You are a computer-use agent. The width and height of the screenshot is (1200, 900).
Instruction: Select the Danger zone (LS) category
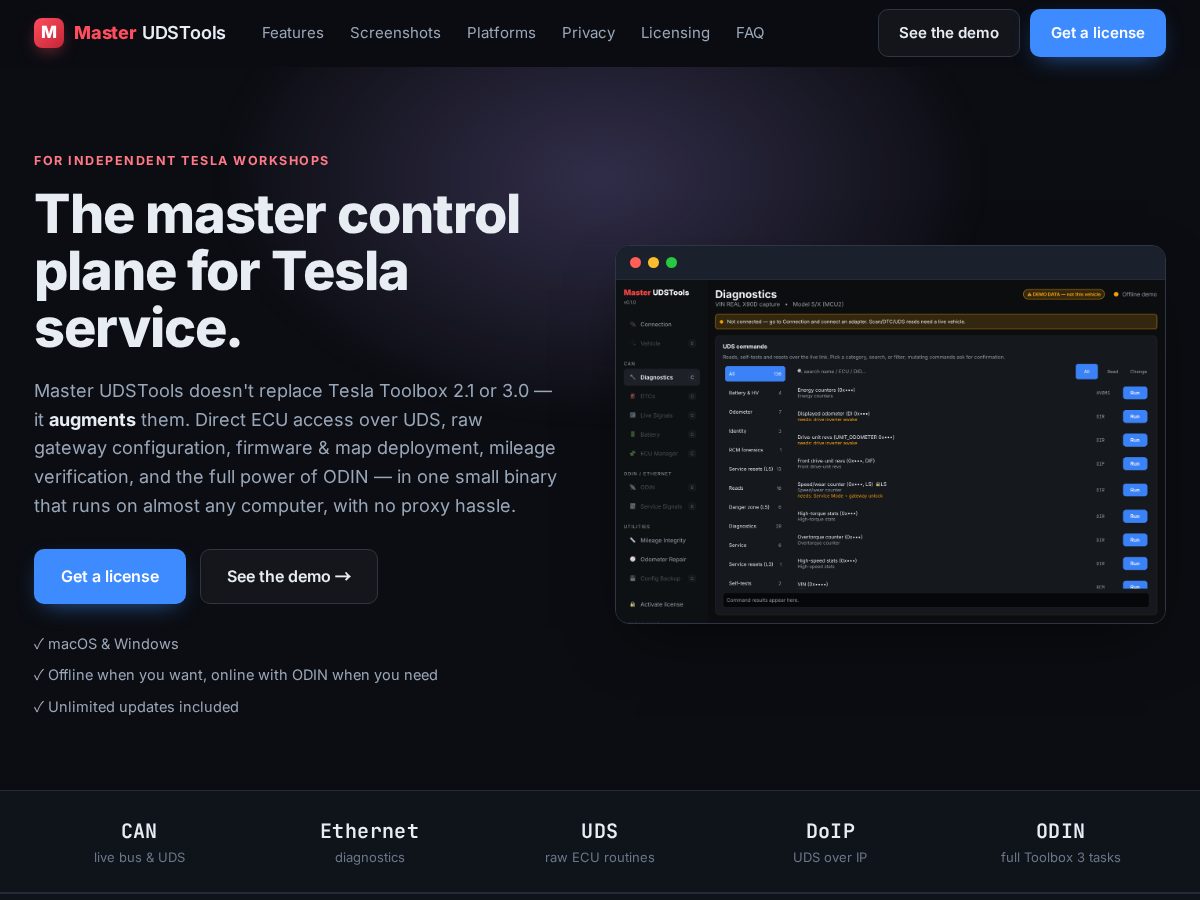[755, 507]
